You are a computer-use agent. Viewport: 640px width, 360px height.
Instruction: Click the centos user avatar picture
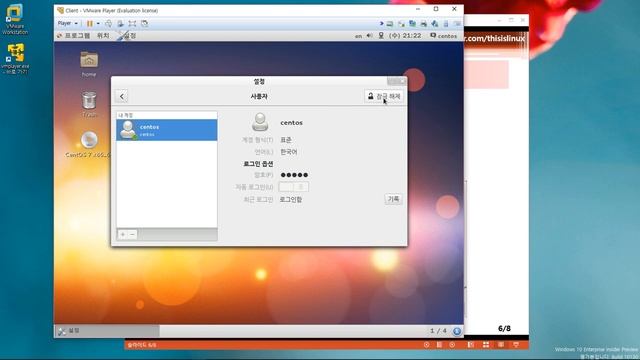pos(260,122)
